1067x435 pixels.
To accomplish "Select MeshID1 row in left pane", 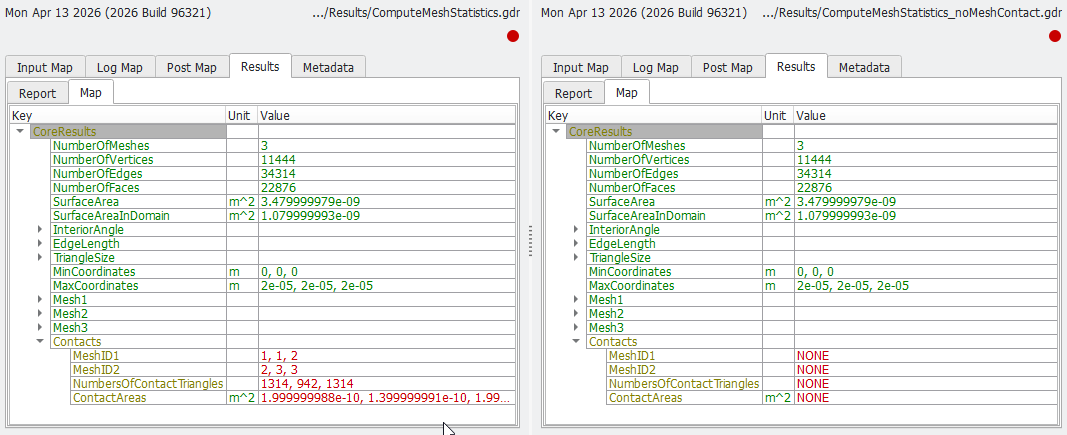I will point(293,355).
